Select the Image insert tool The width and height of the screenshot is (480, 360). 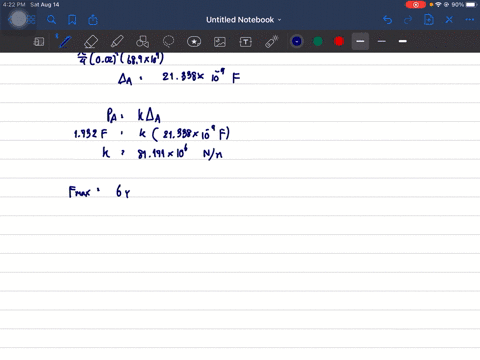tap(220, 42)
